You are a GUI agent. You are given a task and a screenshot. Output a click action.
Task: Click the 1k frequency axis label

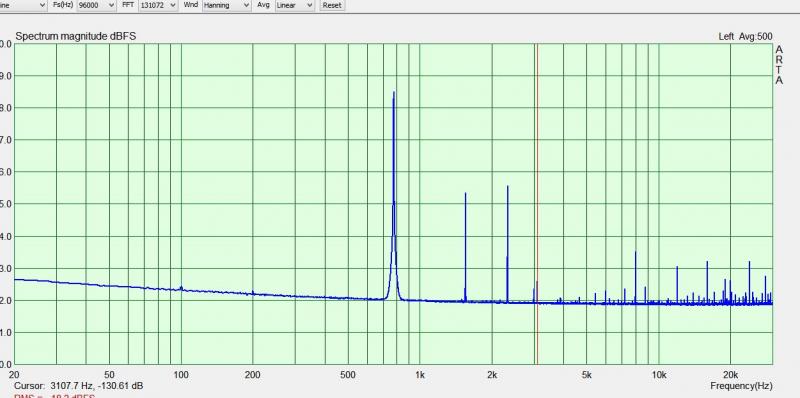pyautogui.click(x=419, y=375)
